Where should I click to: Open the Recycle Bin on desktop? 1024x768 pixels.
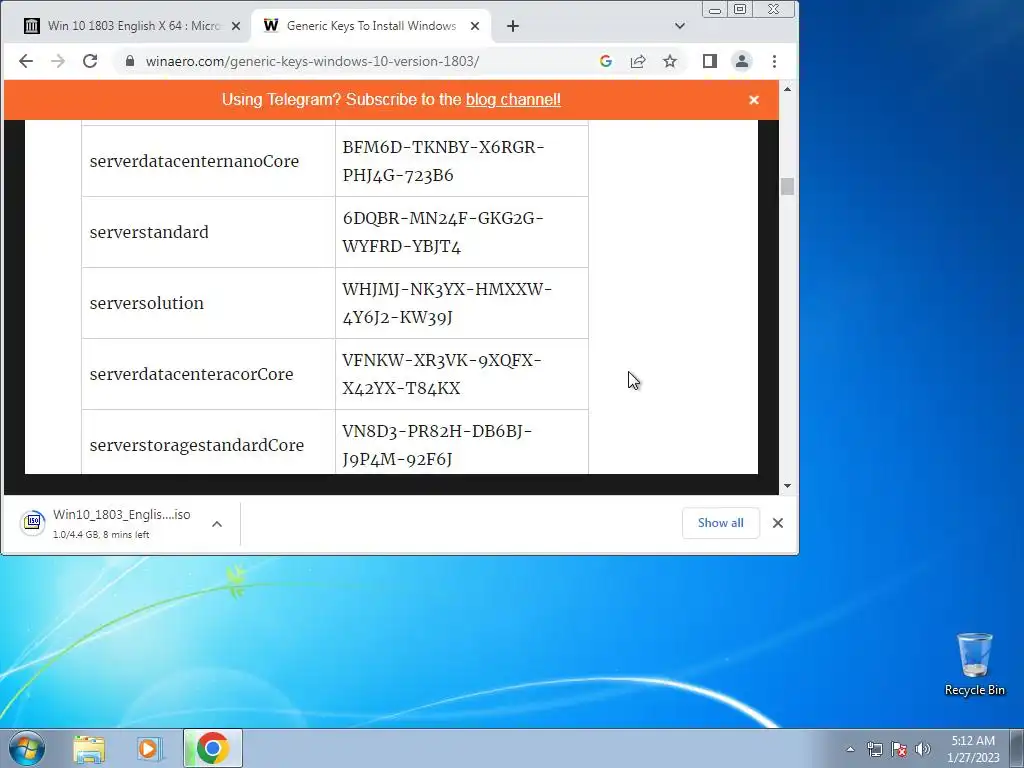[x=974, y=664]
